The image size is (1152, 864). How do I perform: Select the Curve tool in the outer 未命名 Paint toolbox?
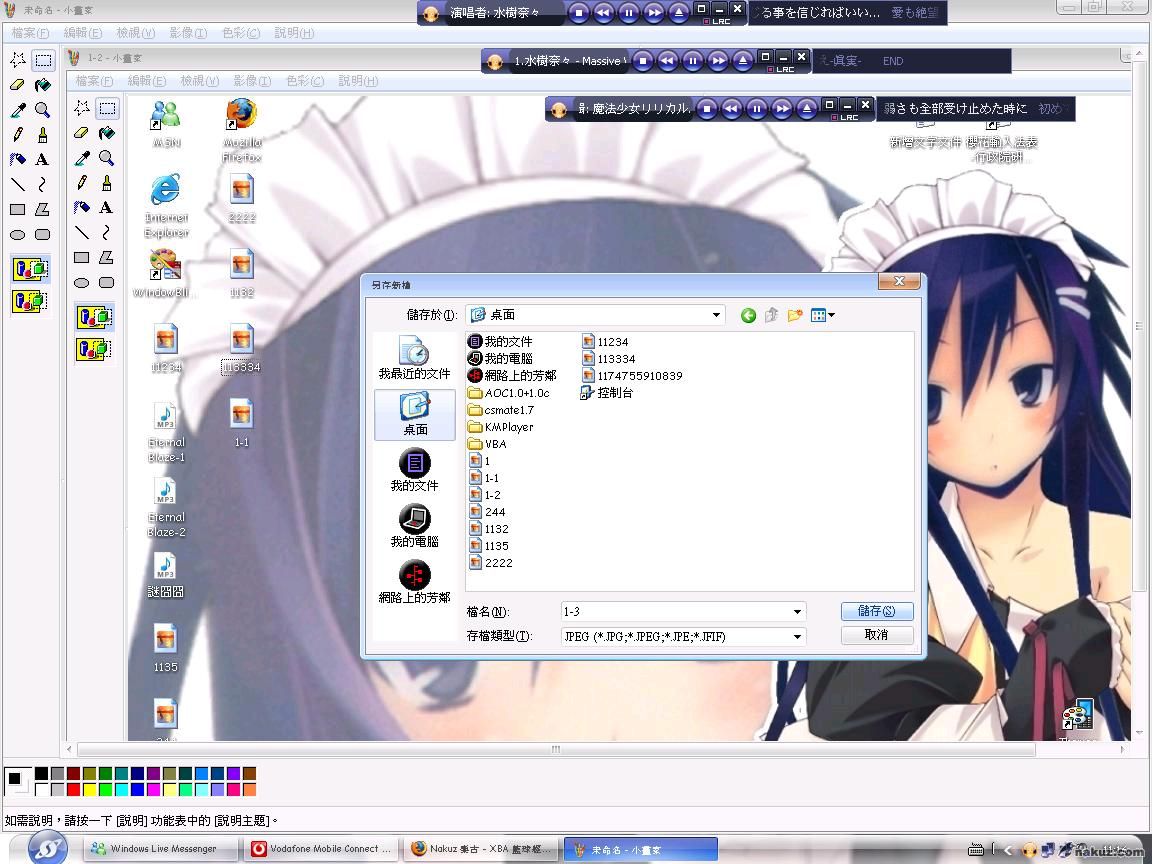[x=43, y=184]
